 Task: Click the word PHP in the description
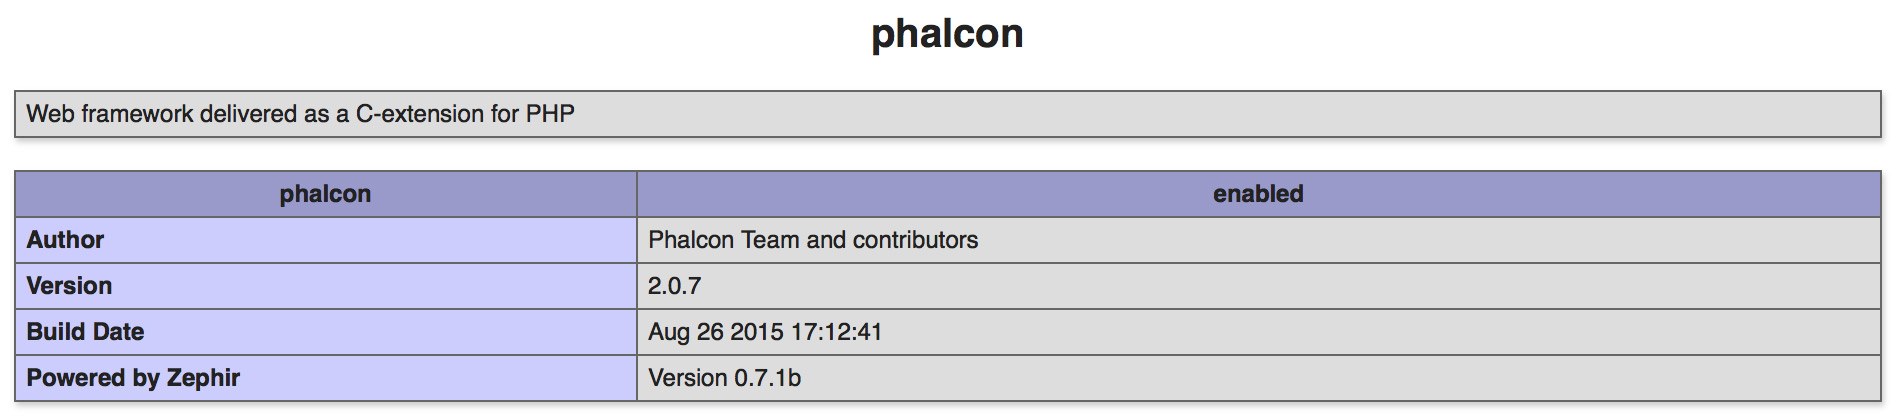[x=550, y=114]
